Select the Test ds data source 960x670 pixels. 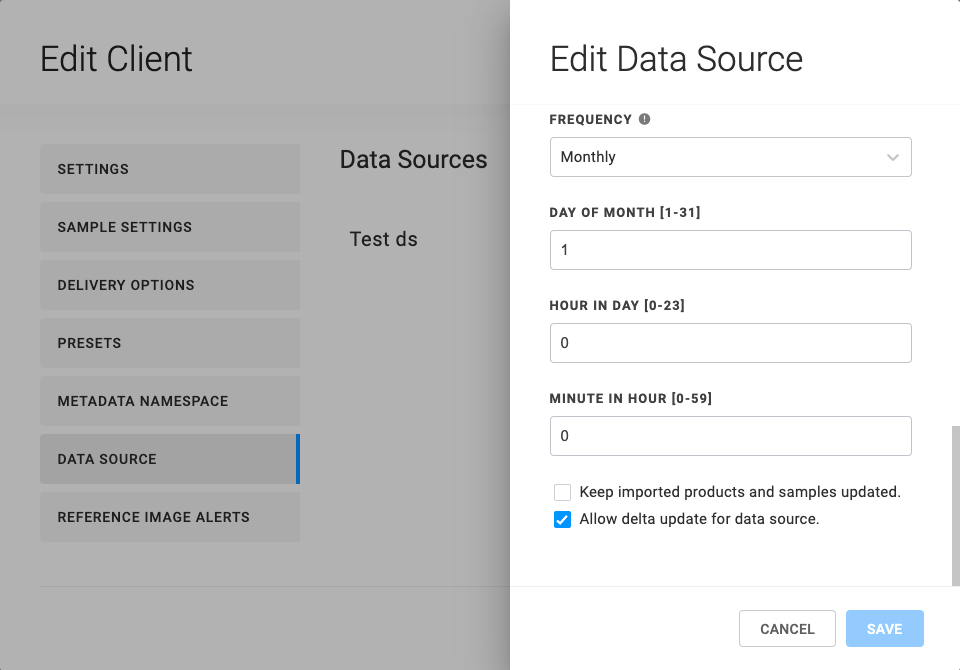click(x=384, y=239)
